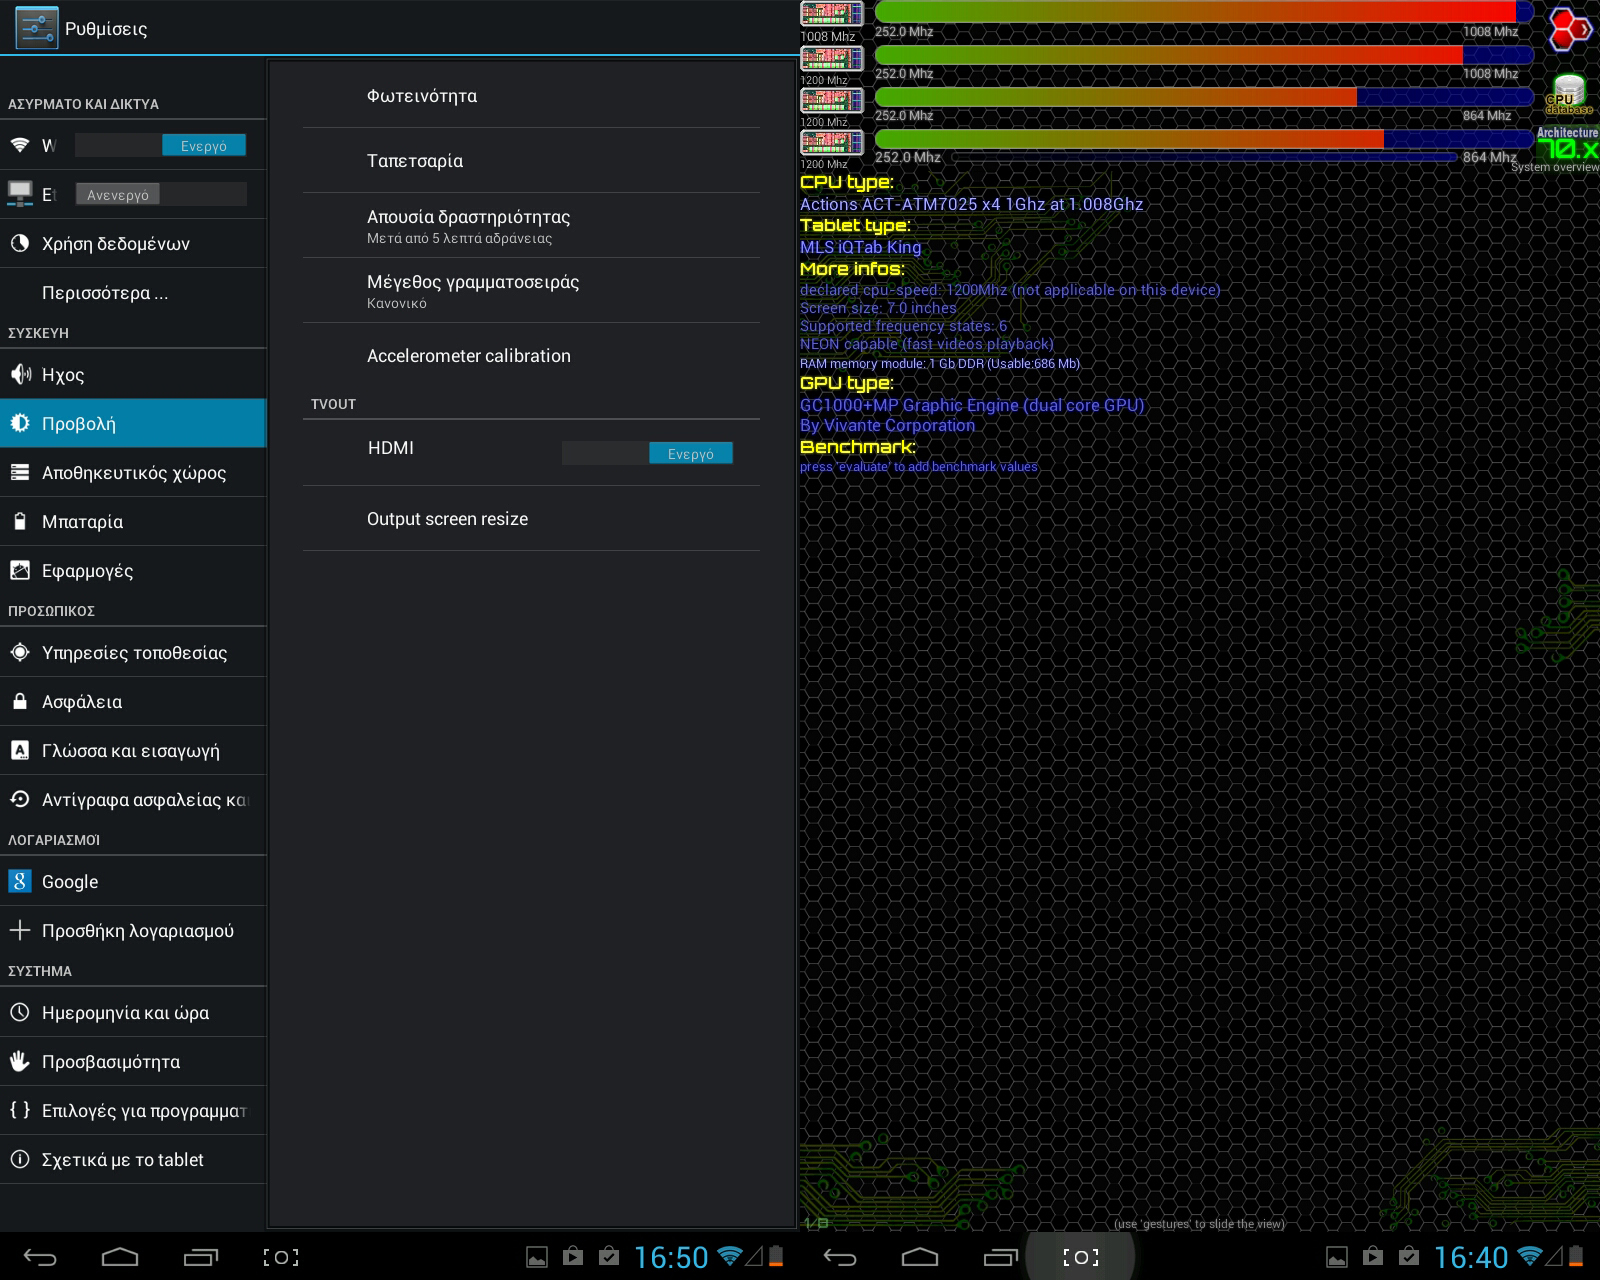Open Ταπετσαρία wallpaper setting
This screenshot has height=1280, width=1600.
pos(531,161)
